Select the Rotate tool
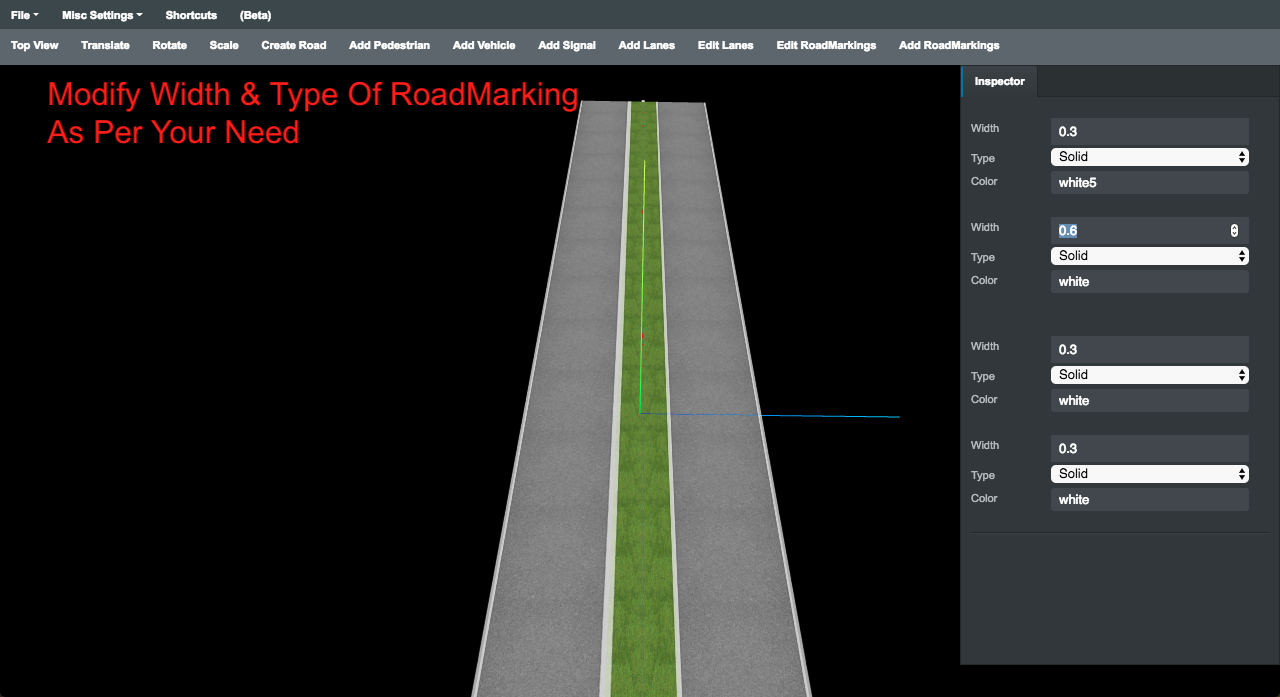 170,45
